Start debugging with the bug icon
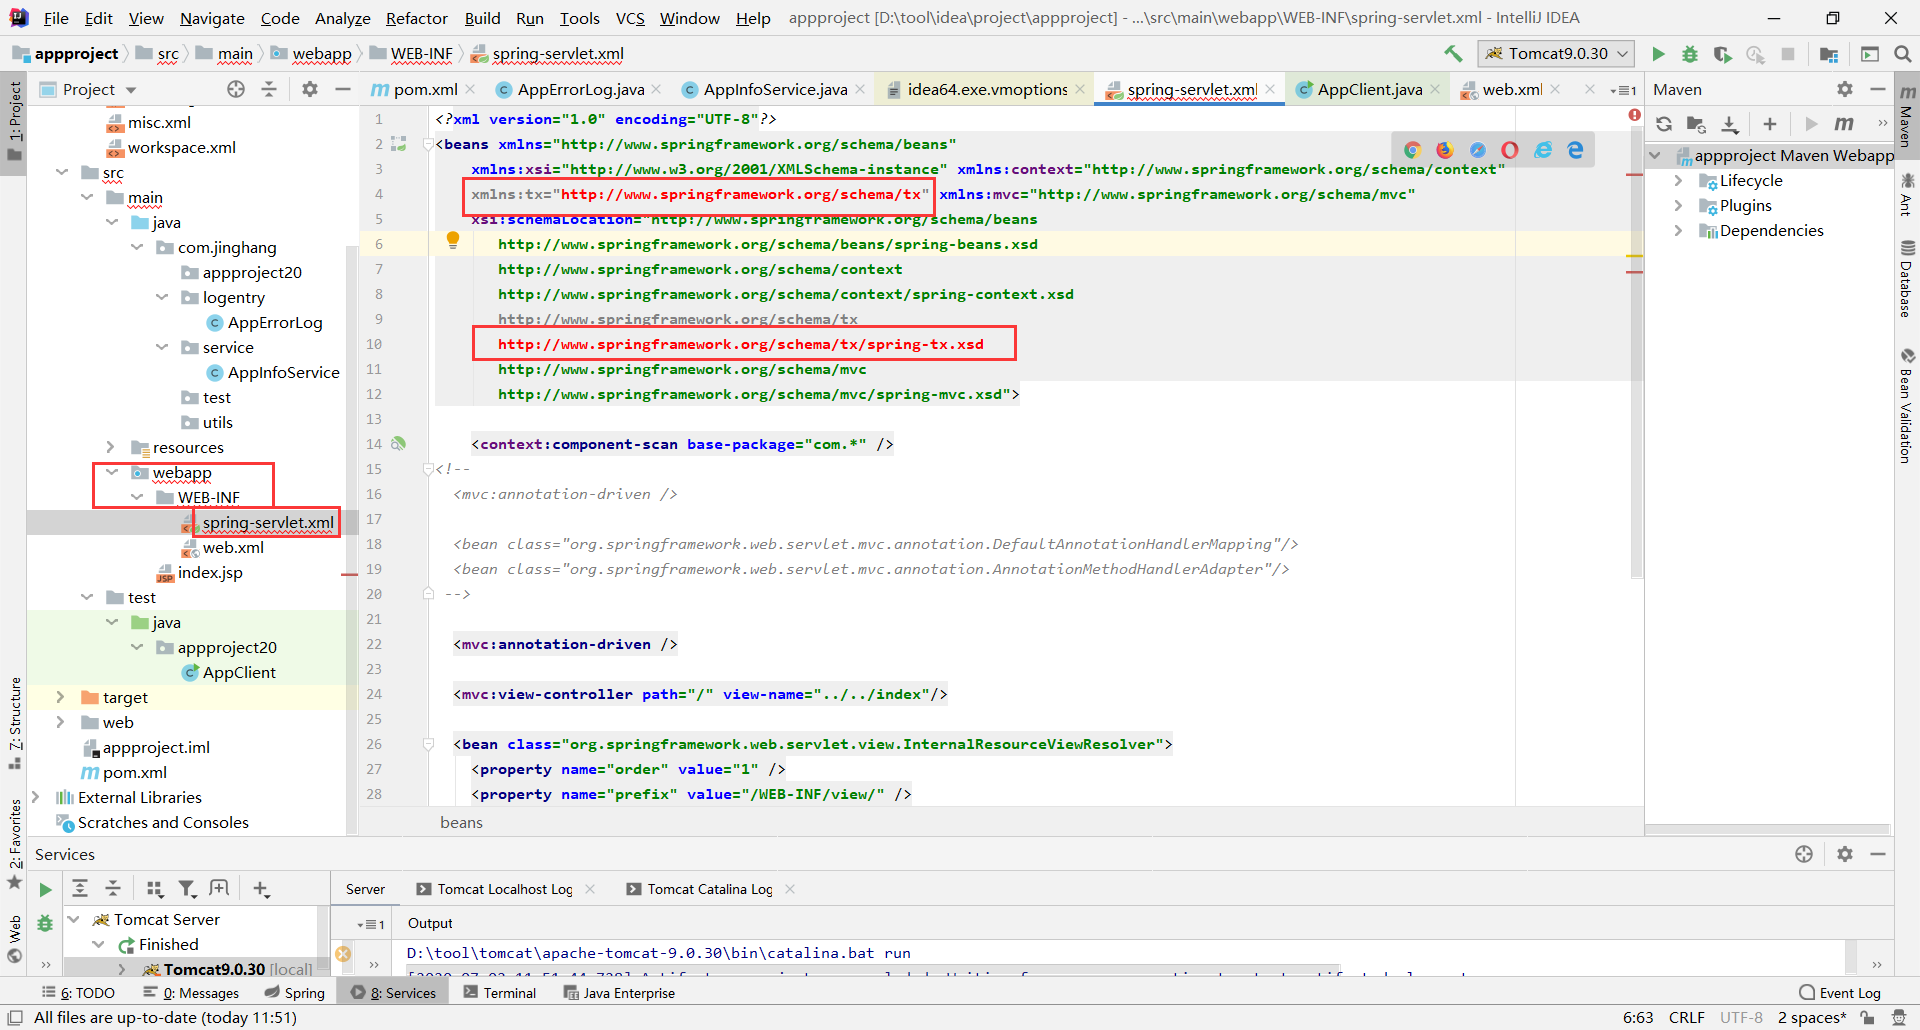1920x1030 pixels. 1690,54
